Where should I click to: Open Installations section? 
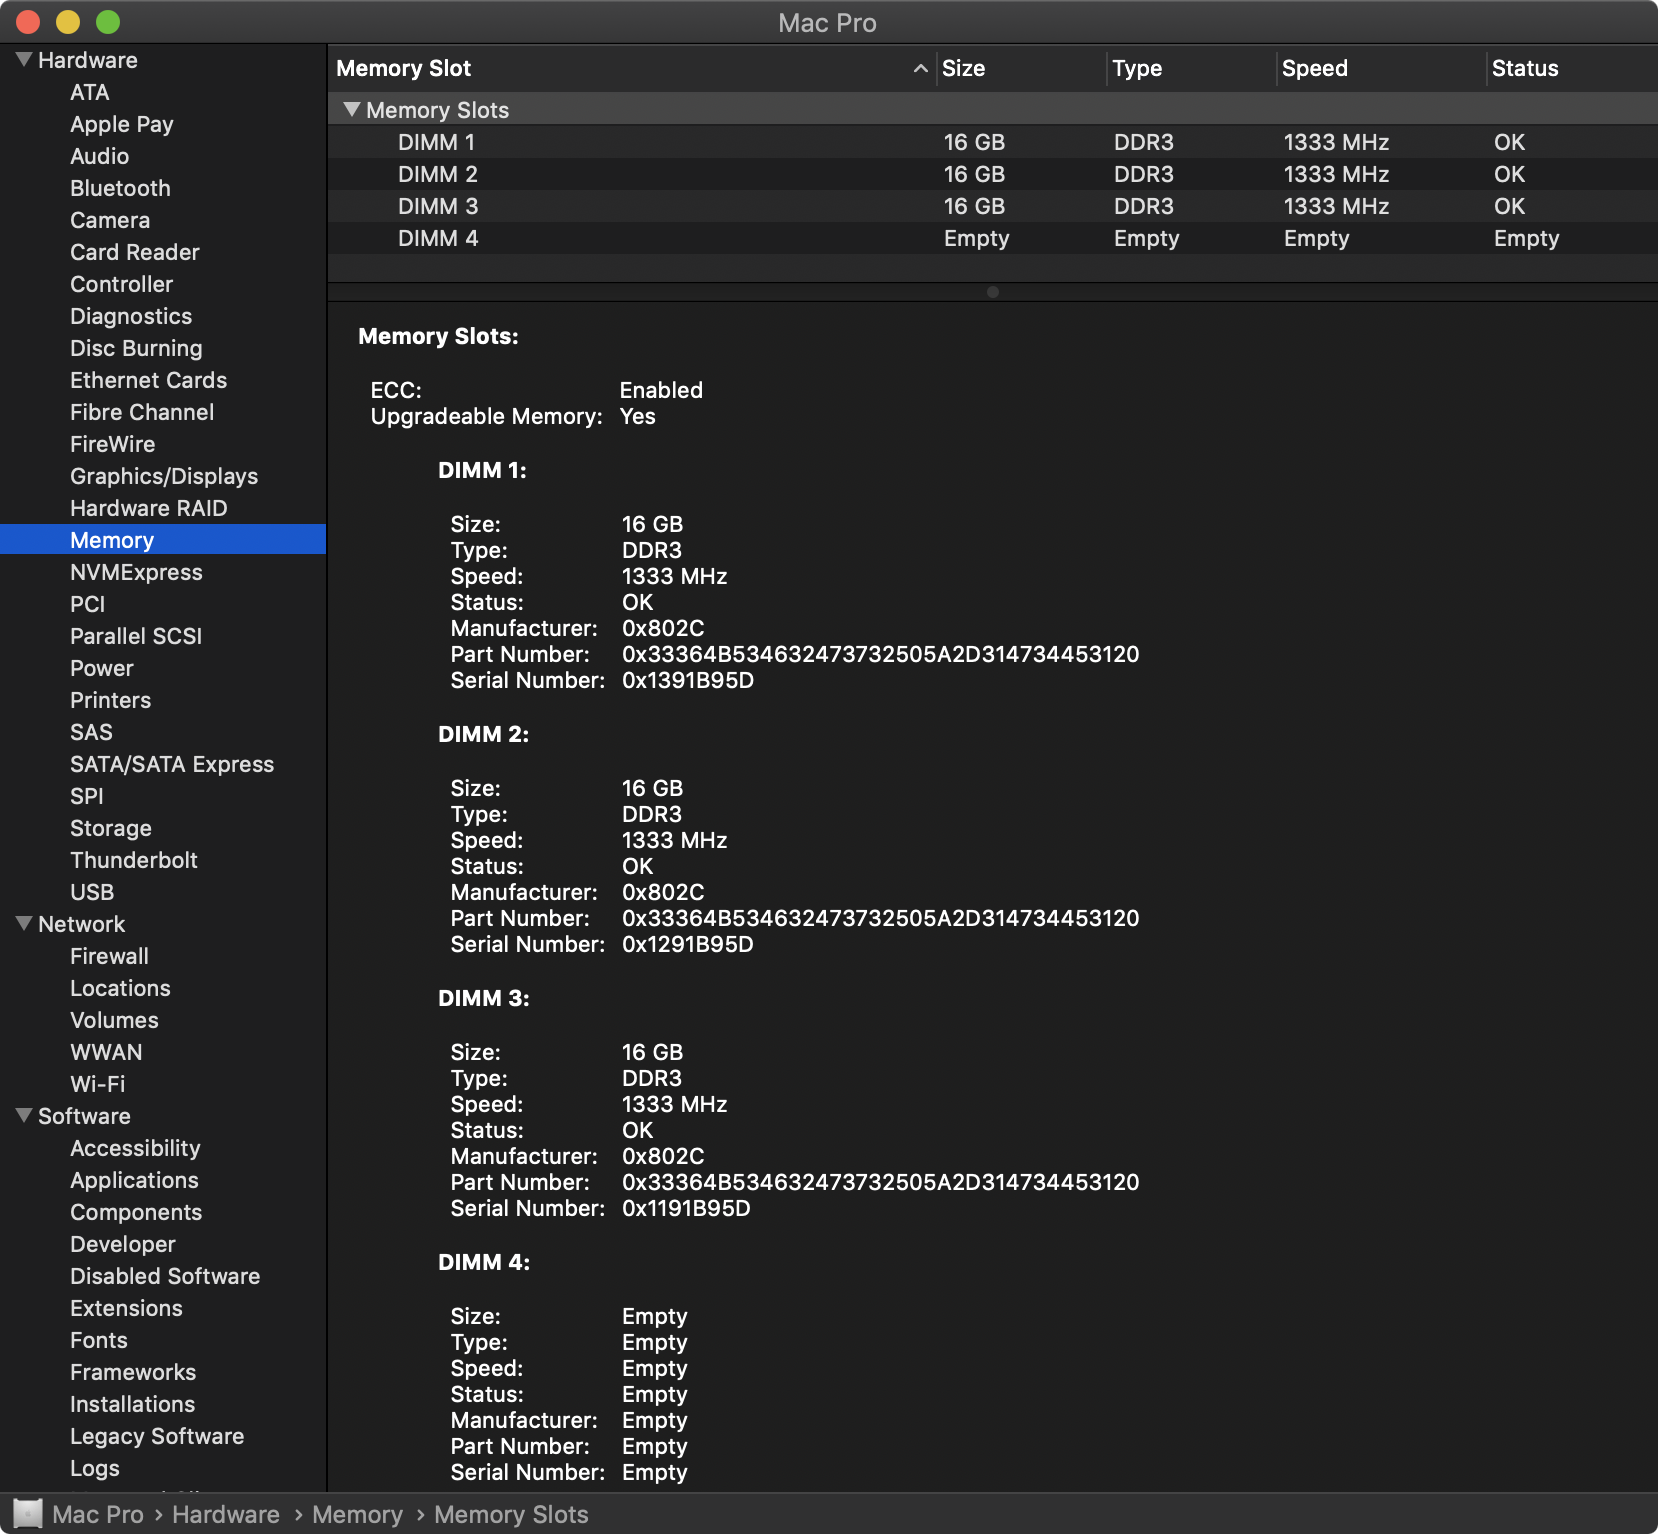tap(133, 1404)
